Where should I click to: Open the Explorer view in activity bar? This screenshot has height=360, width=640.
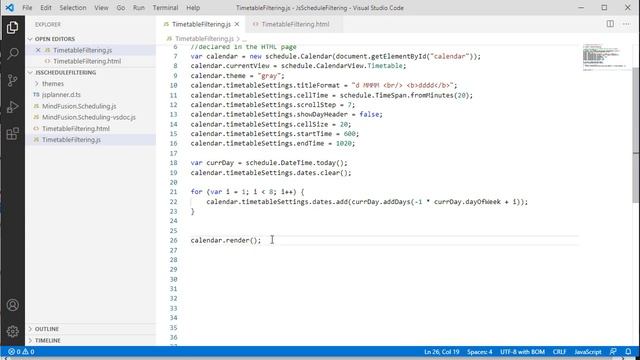(13, 28)
